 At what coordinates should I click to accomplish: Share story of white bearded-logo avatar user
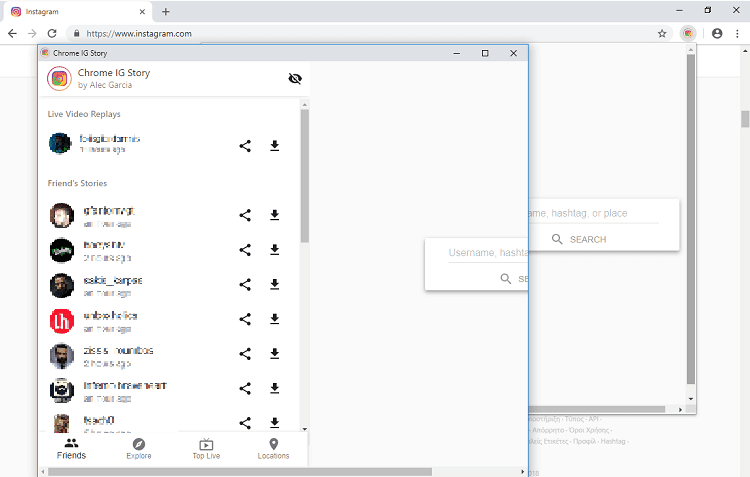tap(245, 388)
